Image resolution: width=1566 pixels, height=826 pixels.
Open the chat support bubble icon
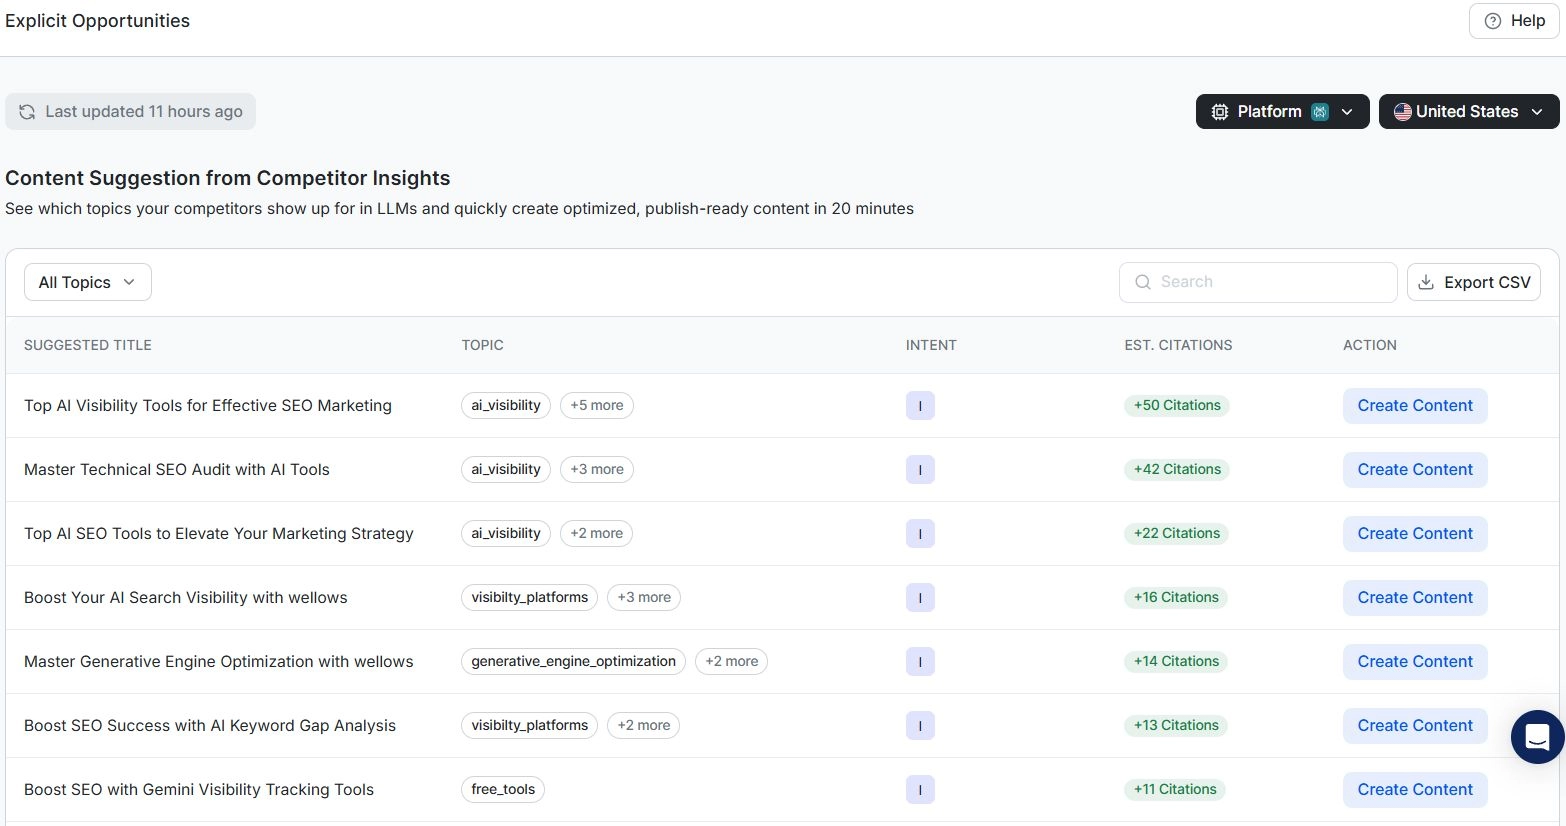coord(1537,737)
